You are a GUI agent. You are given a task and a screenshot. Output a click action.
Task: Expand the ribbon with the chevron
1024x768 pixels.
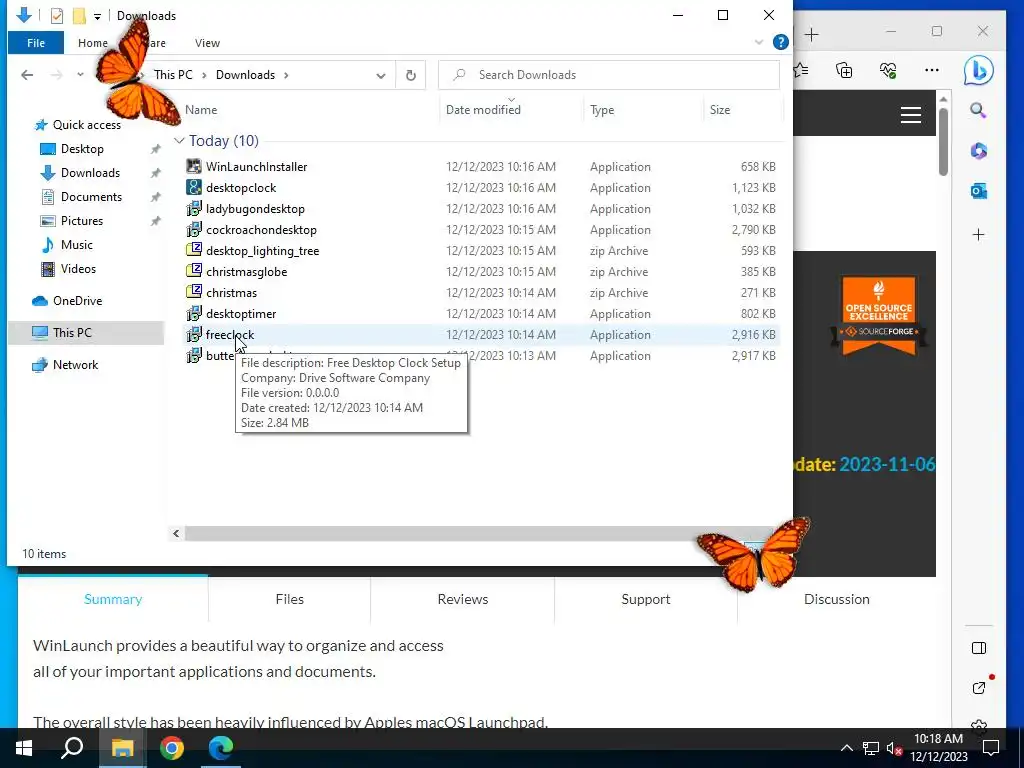coord(759,42)
